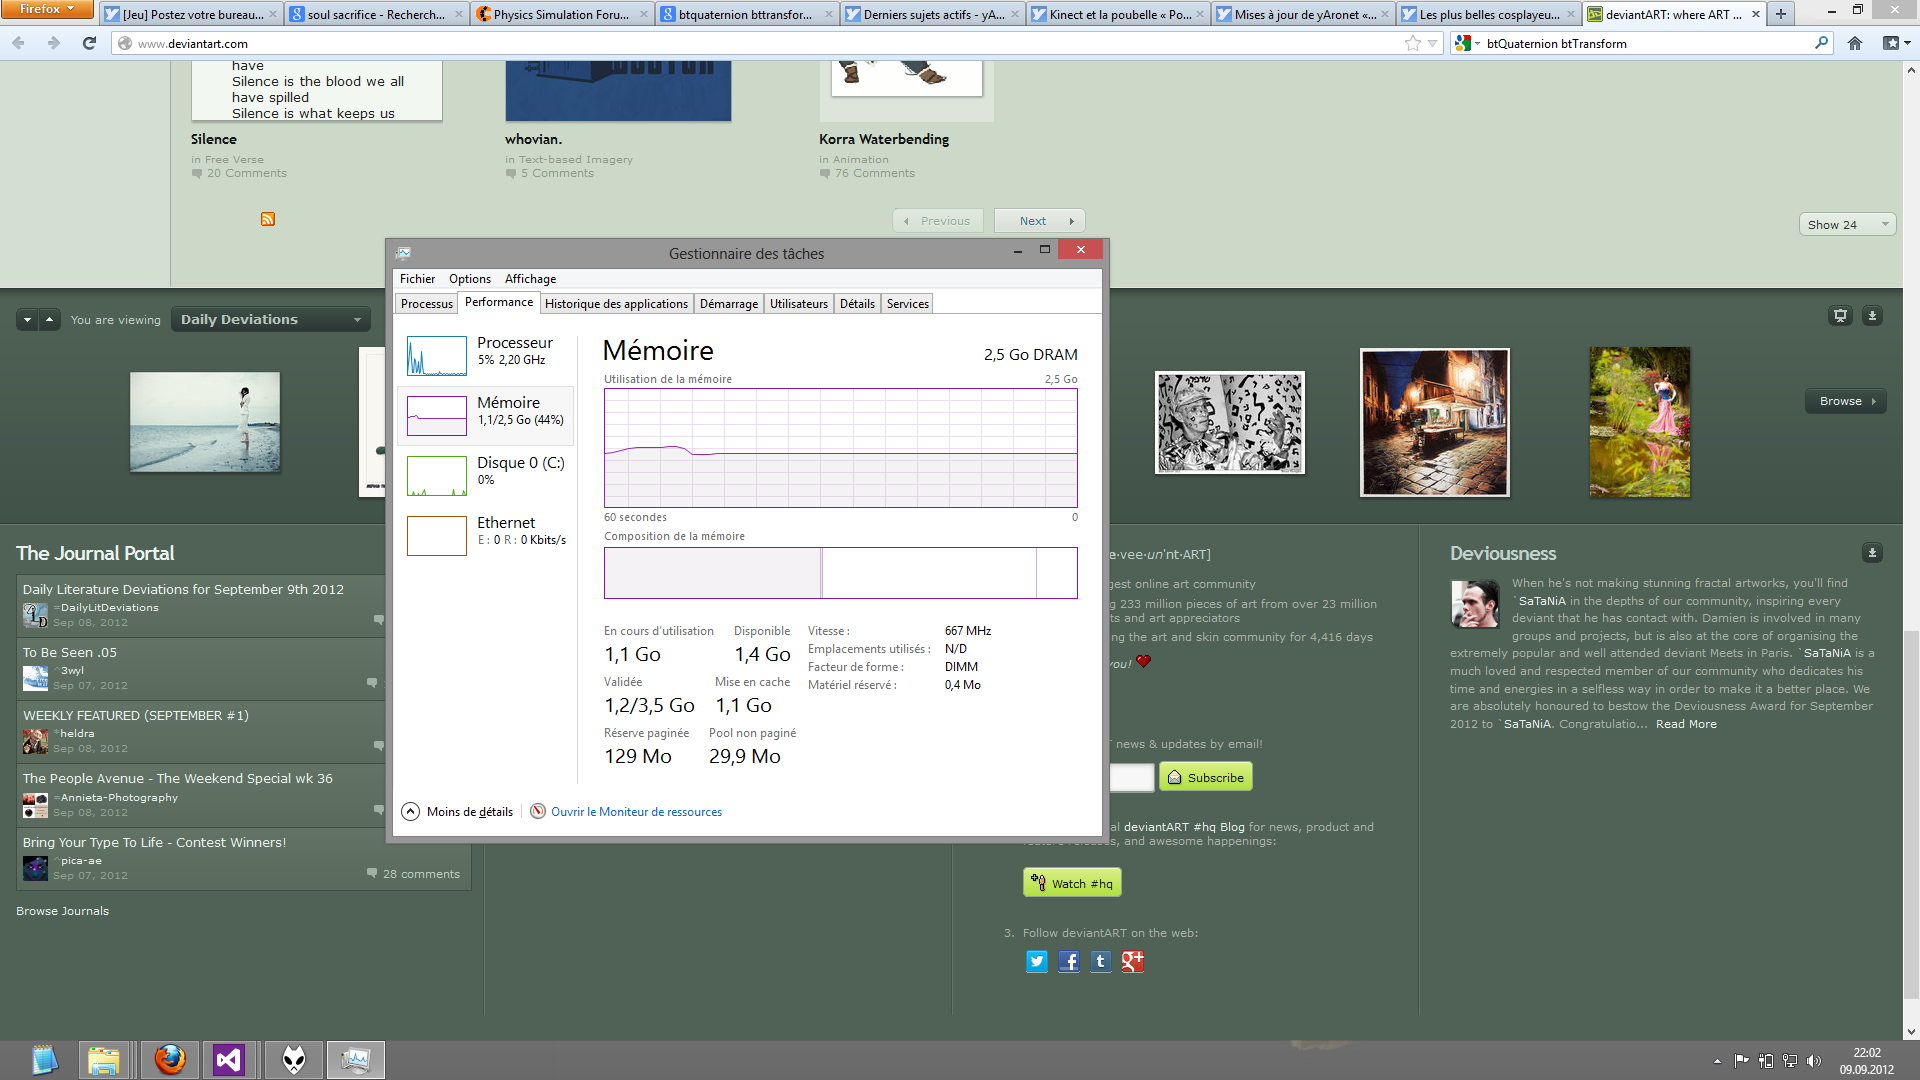Click Firefox home icon

click(x=1855, y=43)
